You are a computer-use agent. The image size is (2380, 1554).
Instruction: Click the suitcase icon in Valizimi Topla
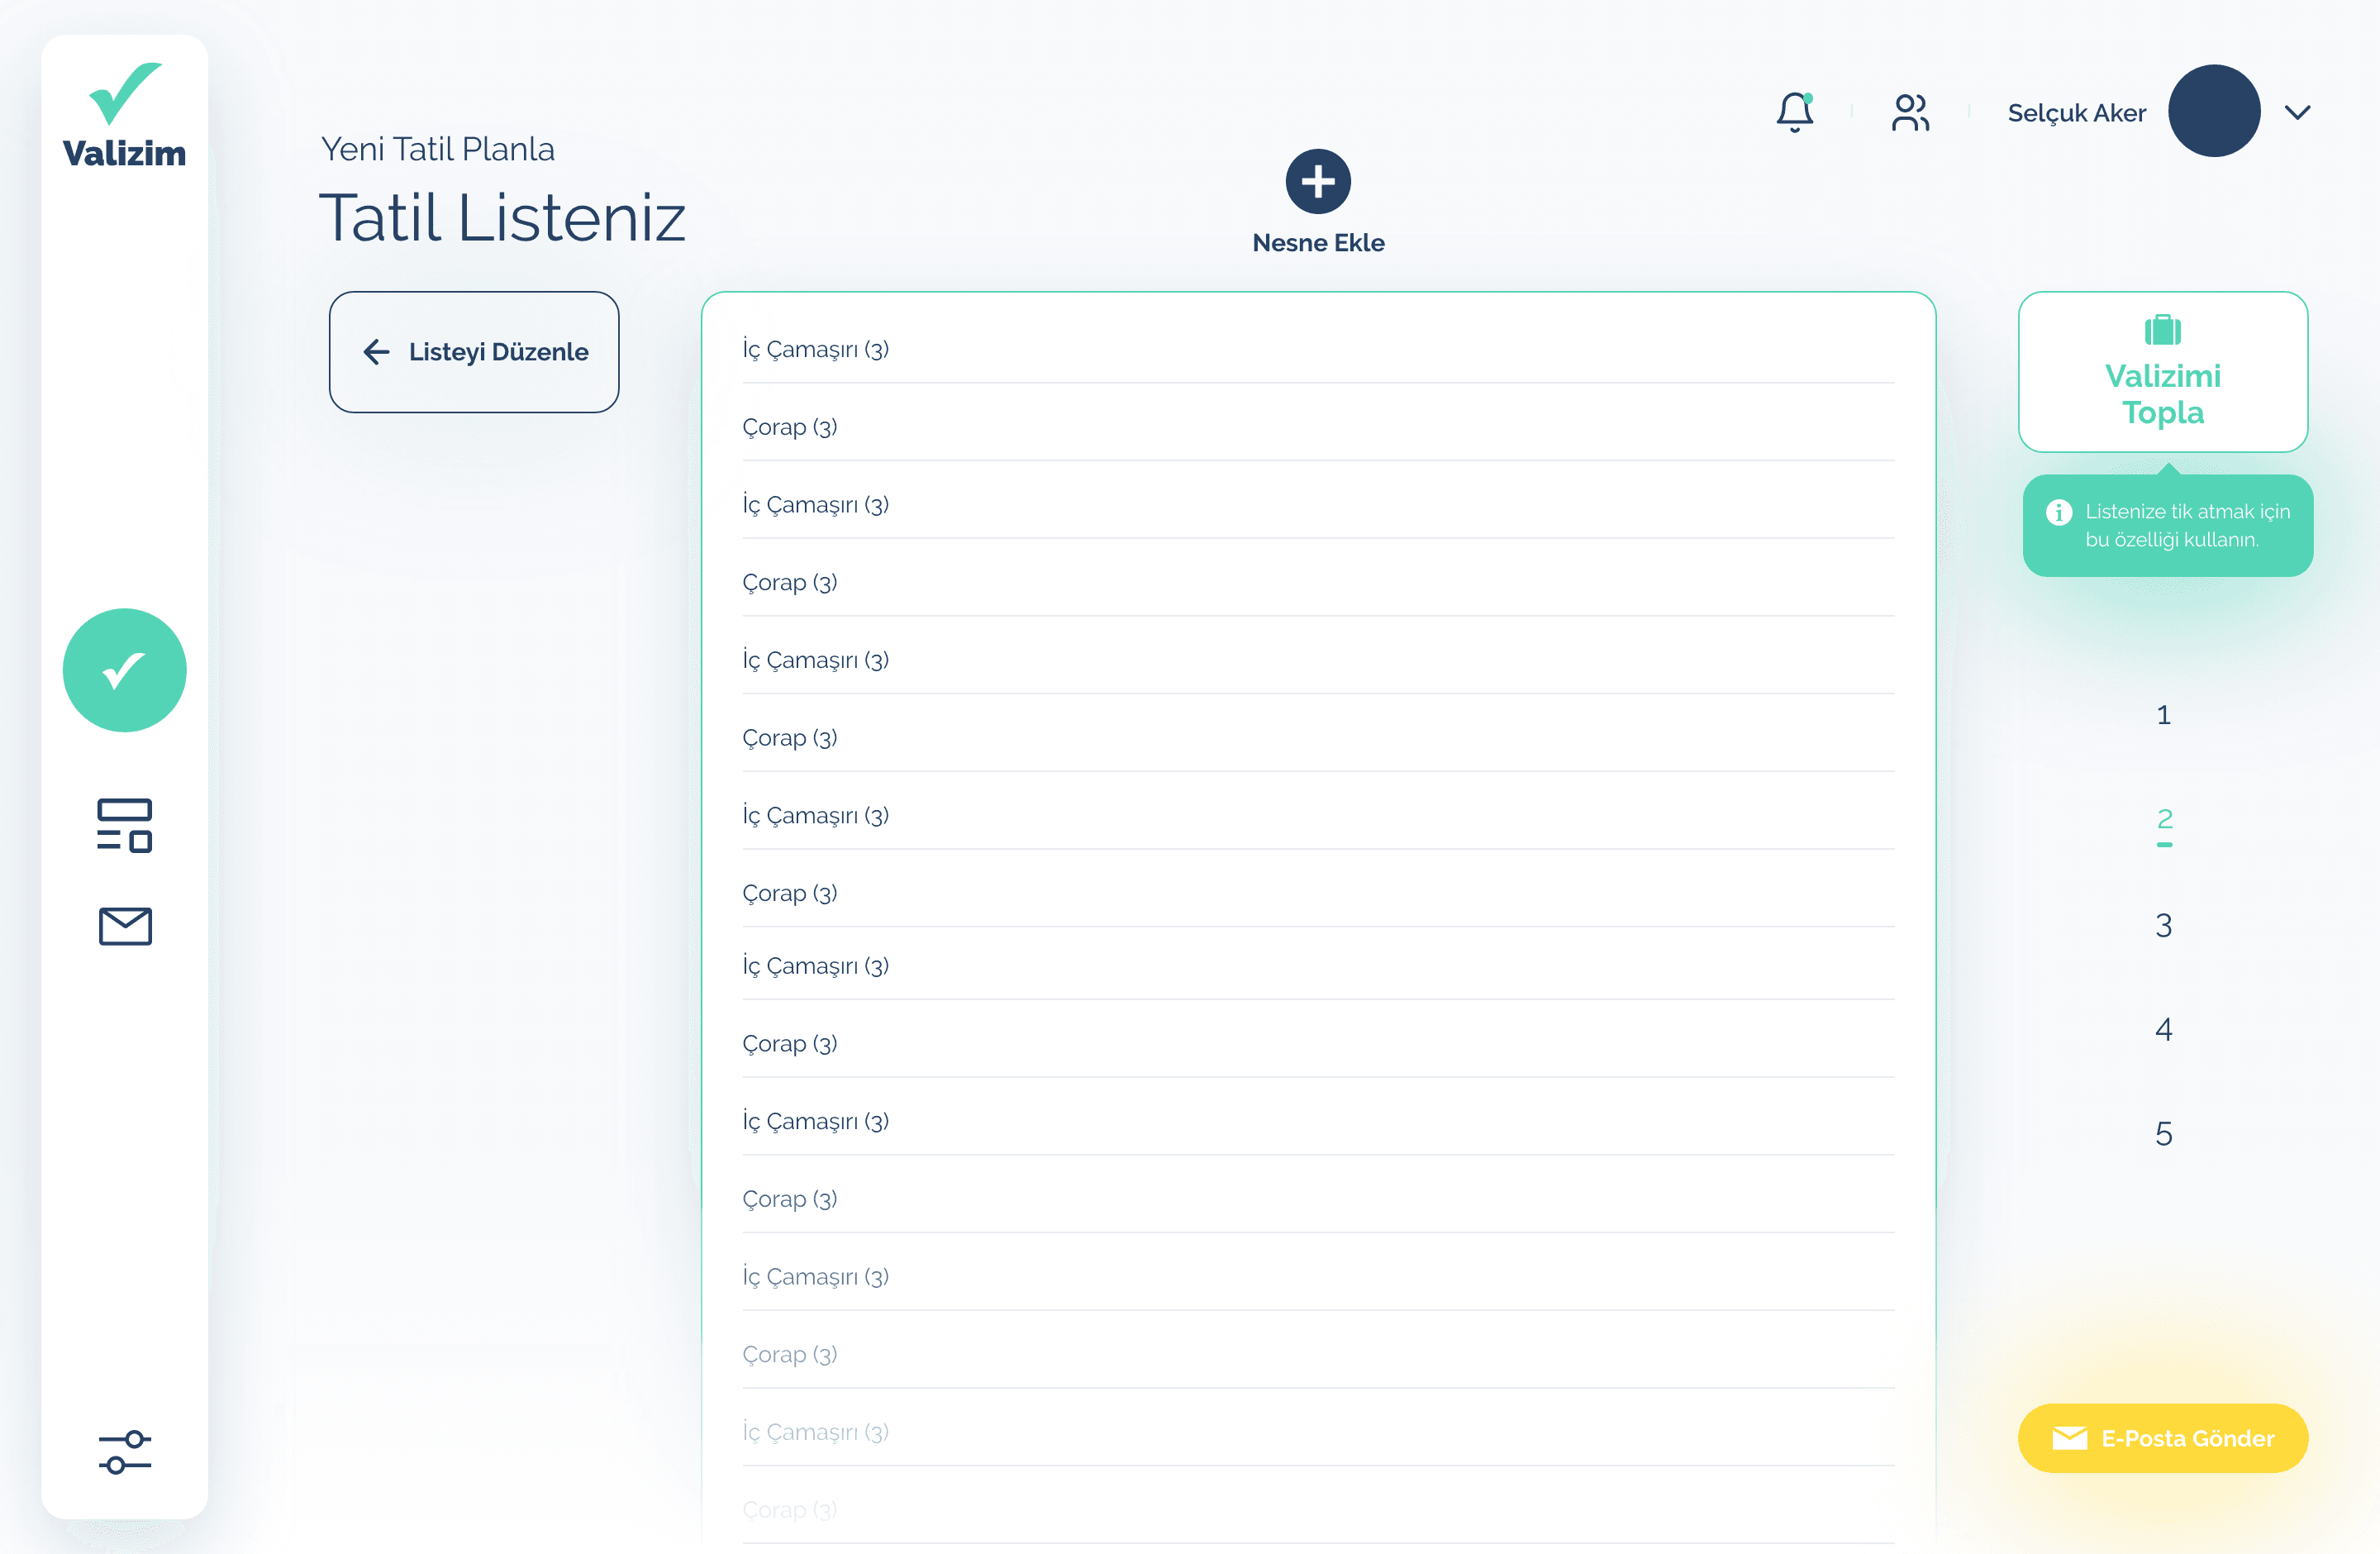(2163, 329)
